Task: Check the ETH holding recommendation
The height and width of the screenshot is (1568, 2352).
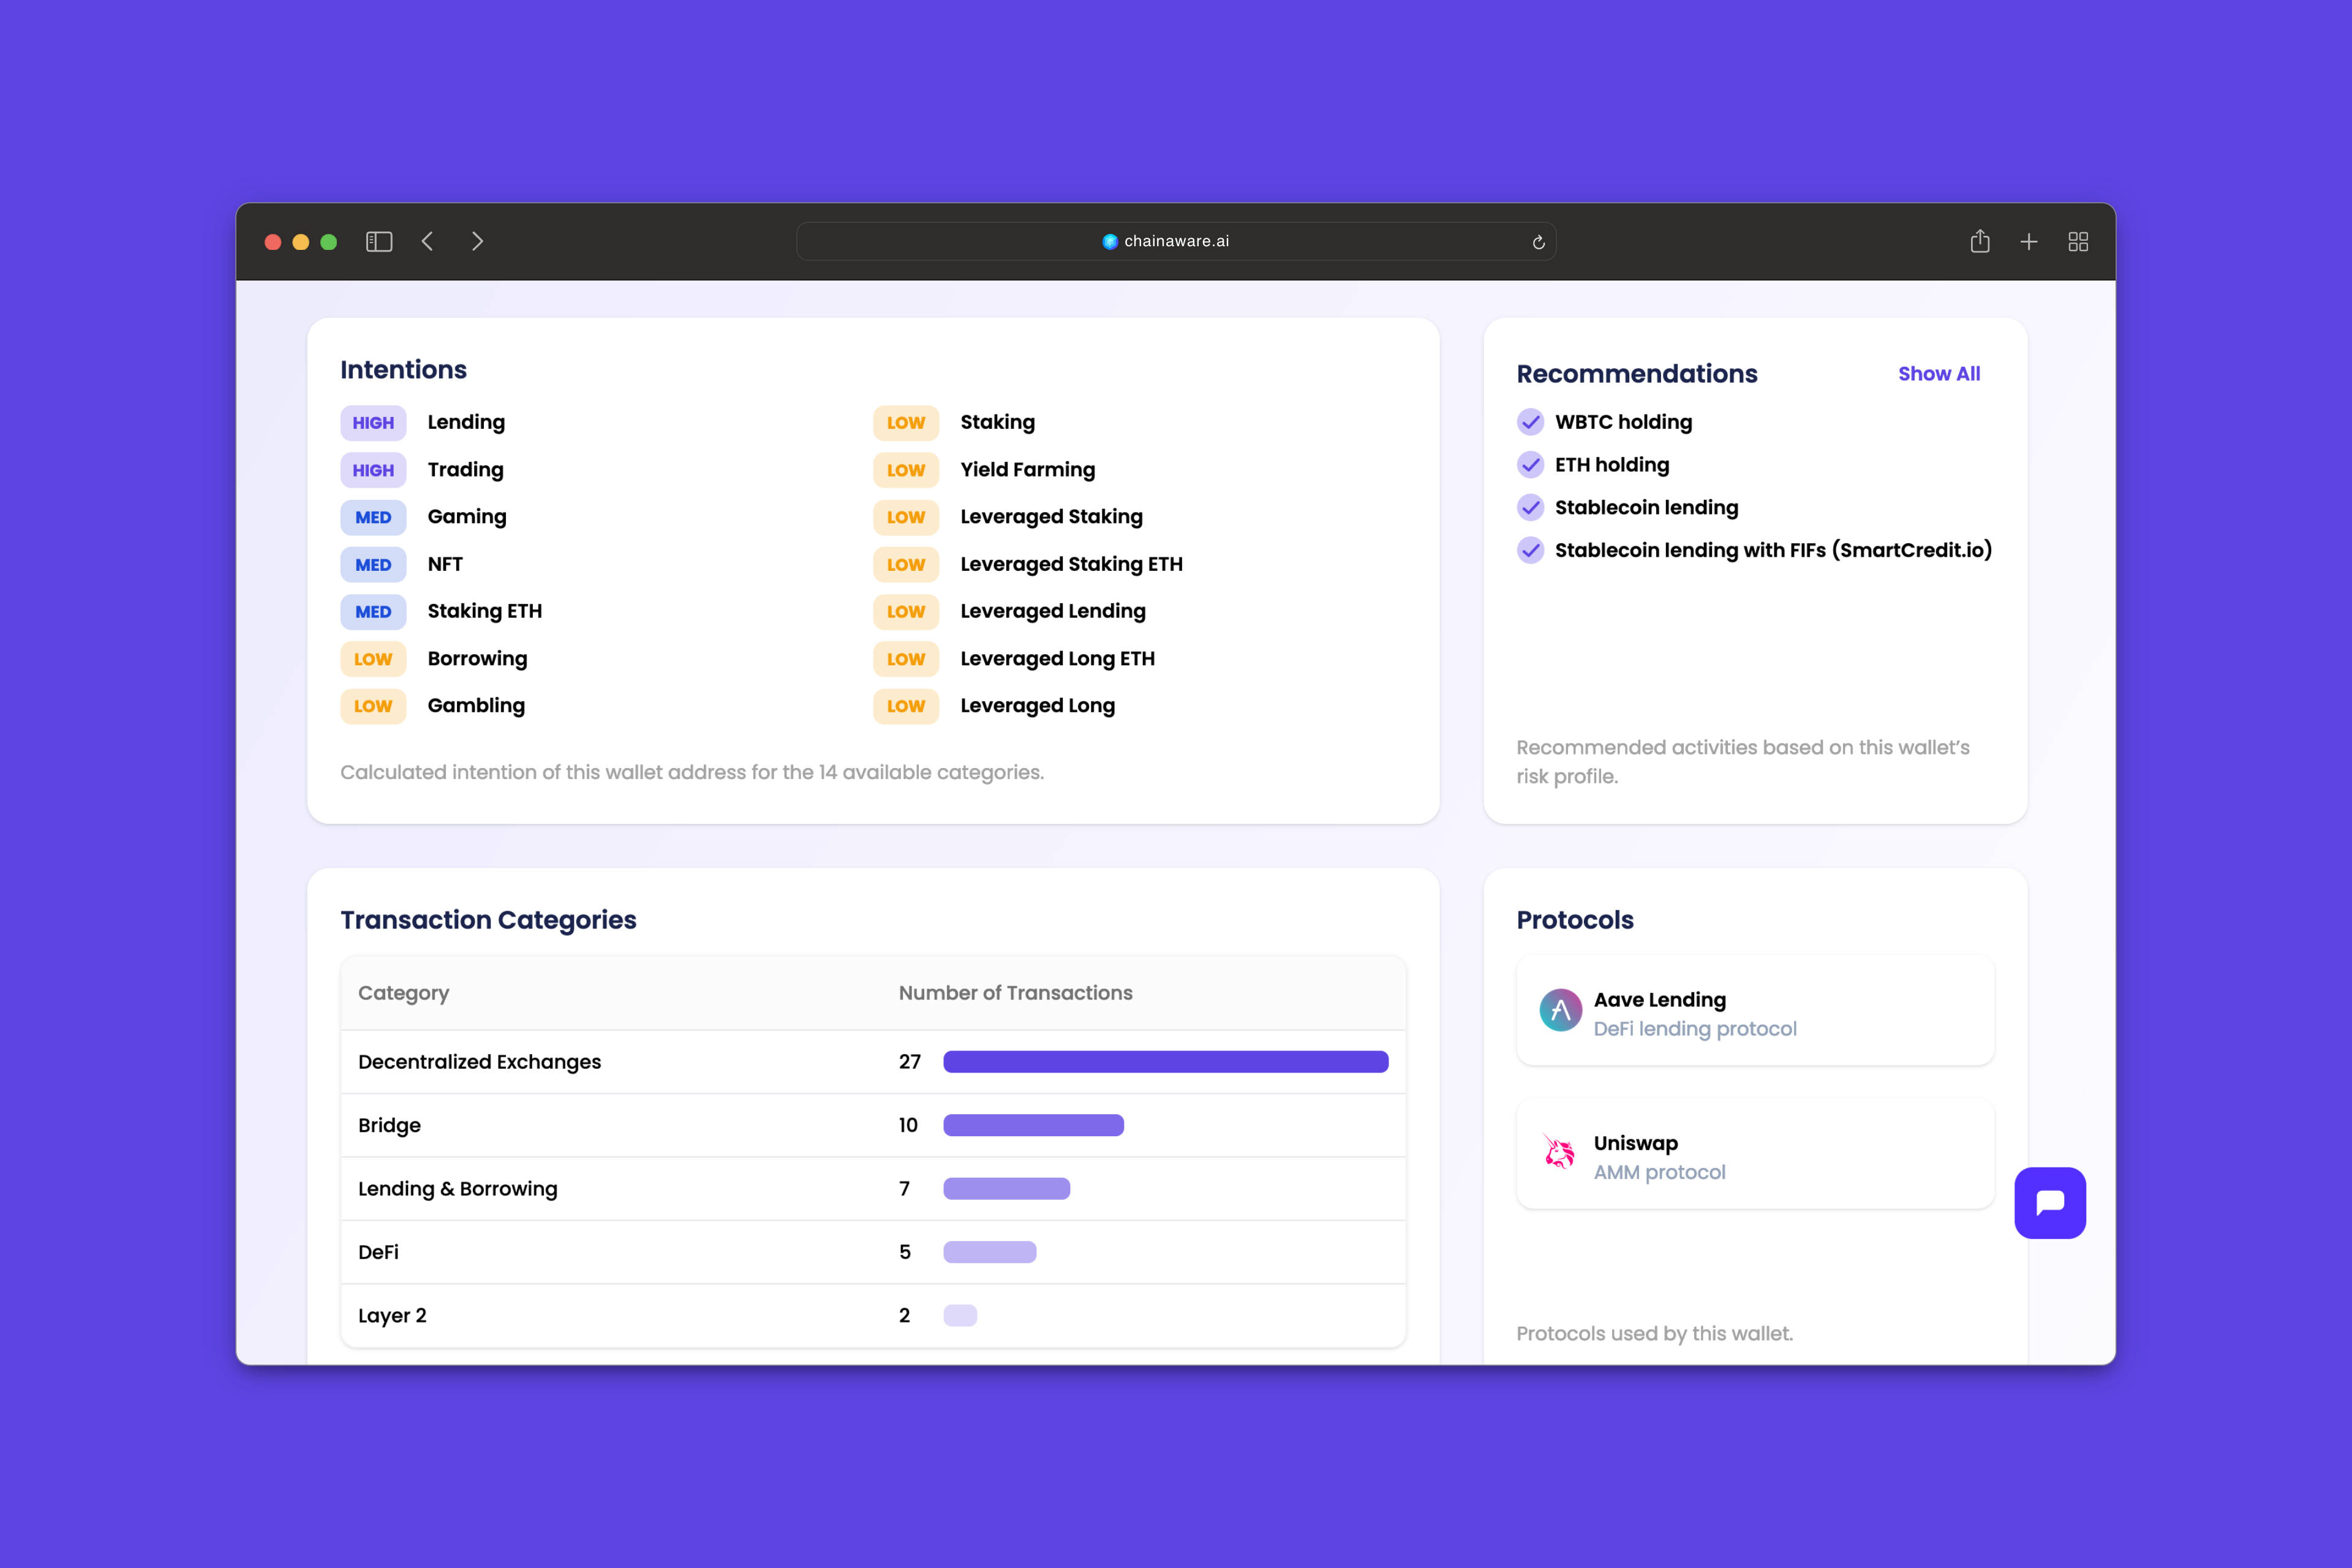Action: 1530,465
